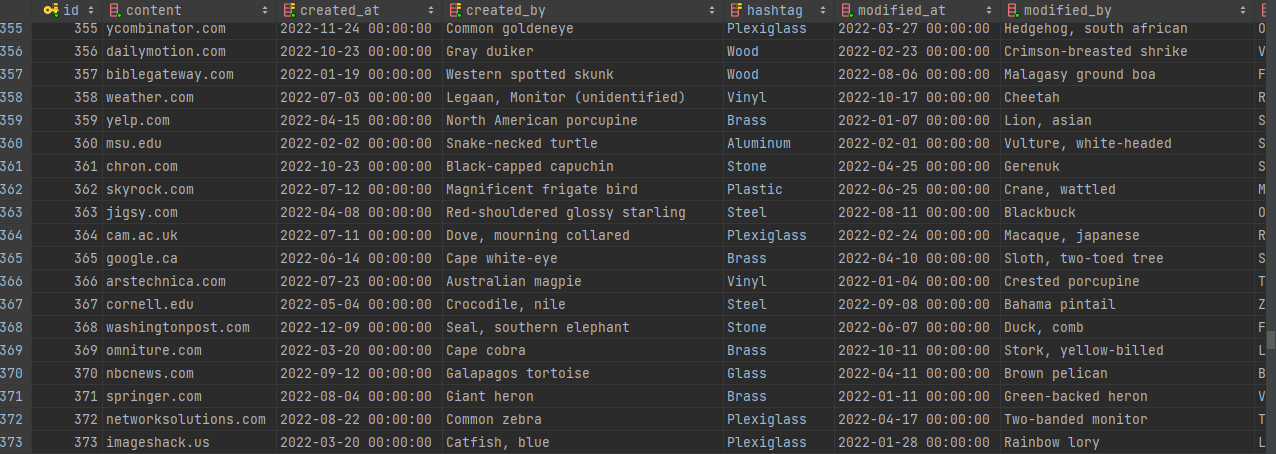Select the cam.ac.uk cell

tap(189, 235)
